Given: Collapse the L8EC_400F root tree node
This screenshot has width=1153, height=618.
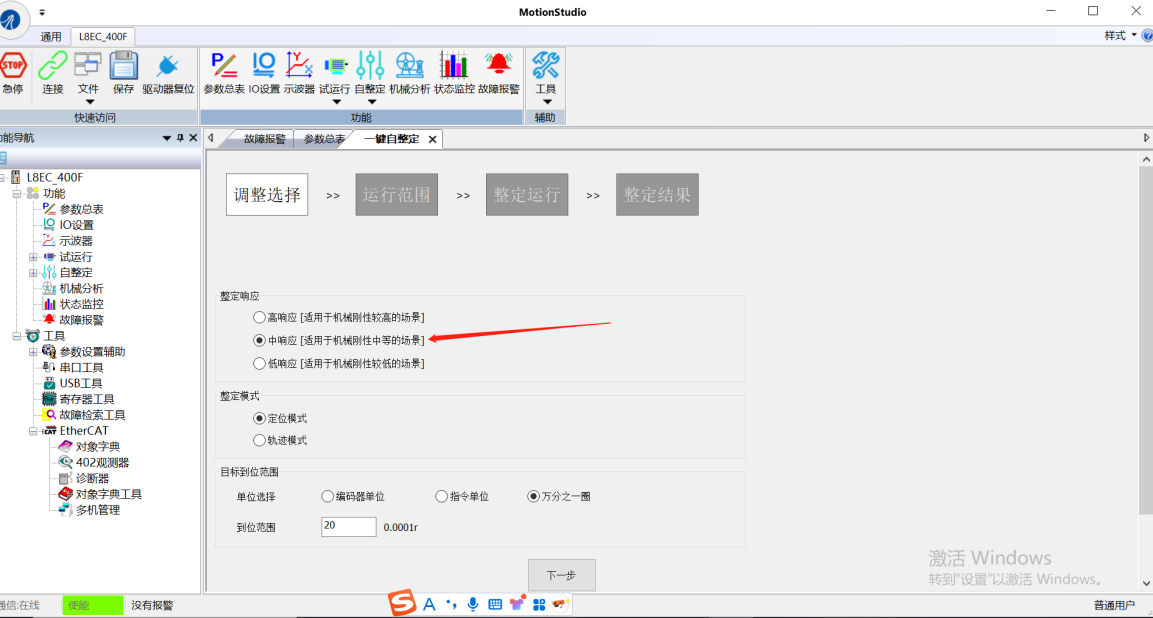Looking at the screenshot, I should [3, 177].
